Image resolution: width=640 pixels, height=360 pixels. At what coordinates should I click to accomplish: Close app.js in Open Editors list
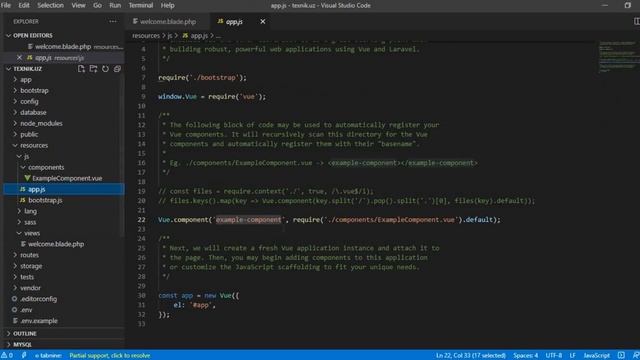(19, 58)
